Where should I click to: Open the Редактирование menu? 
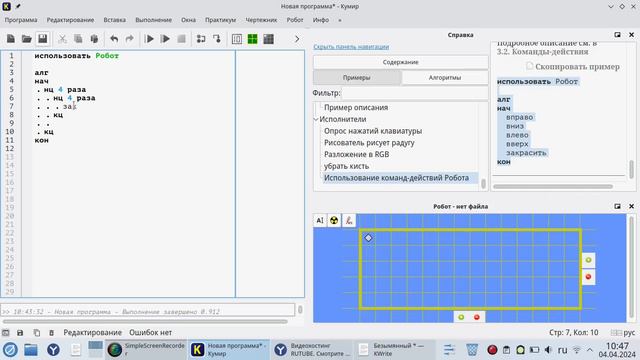click(x=70, y=20)
